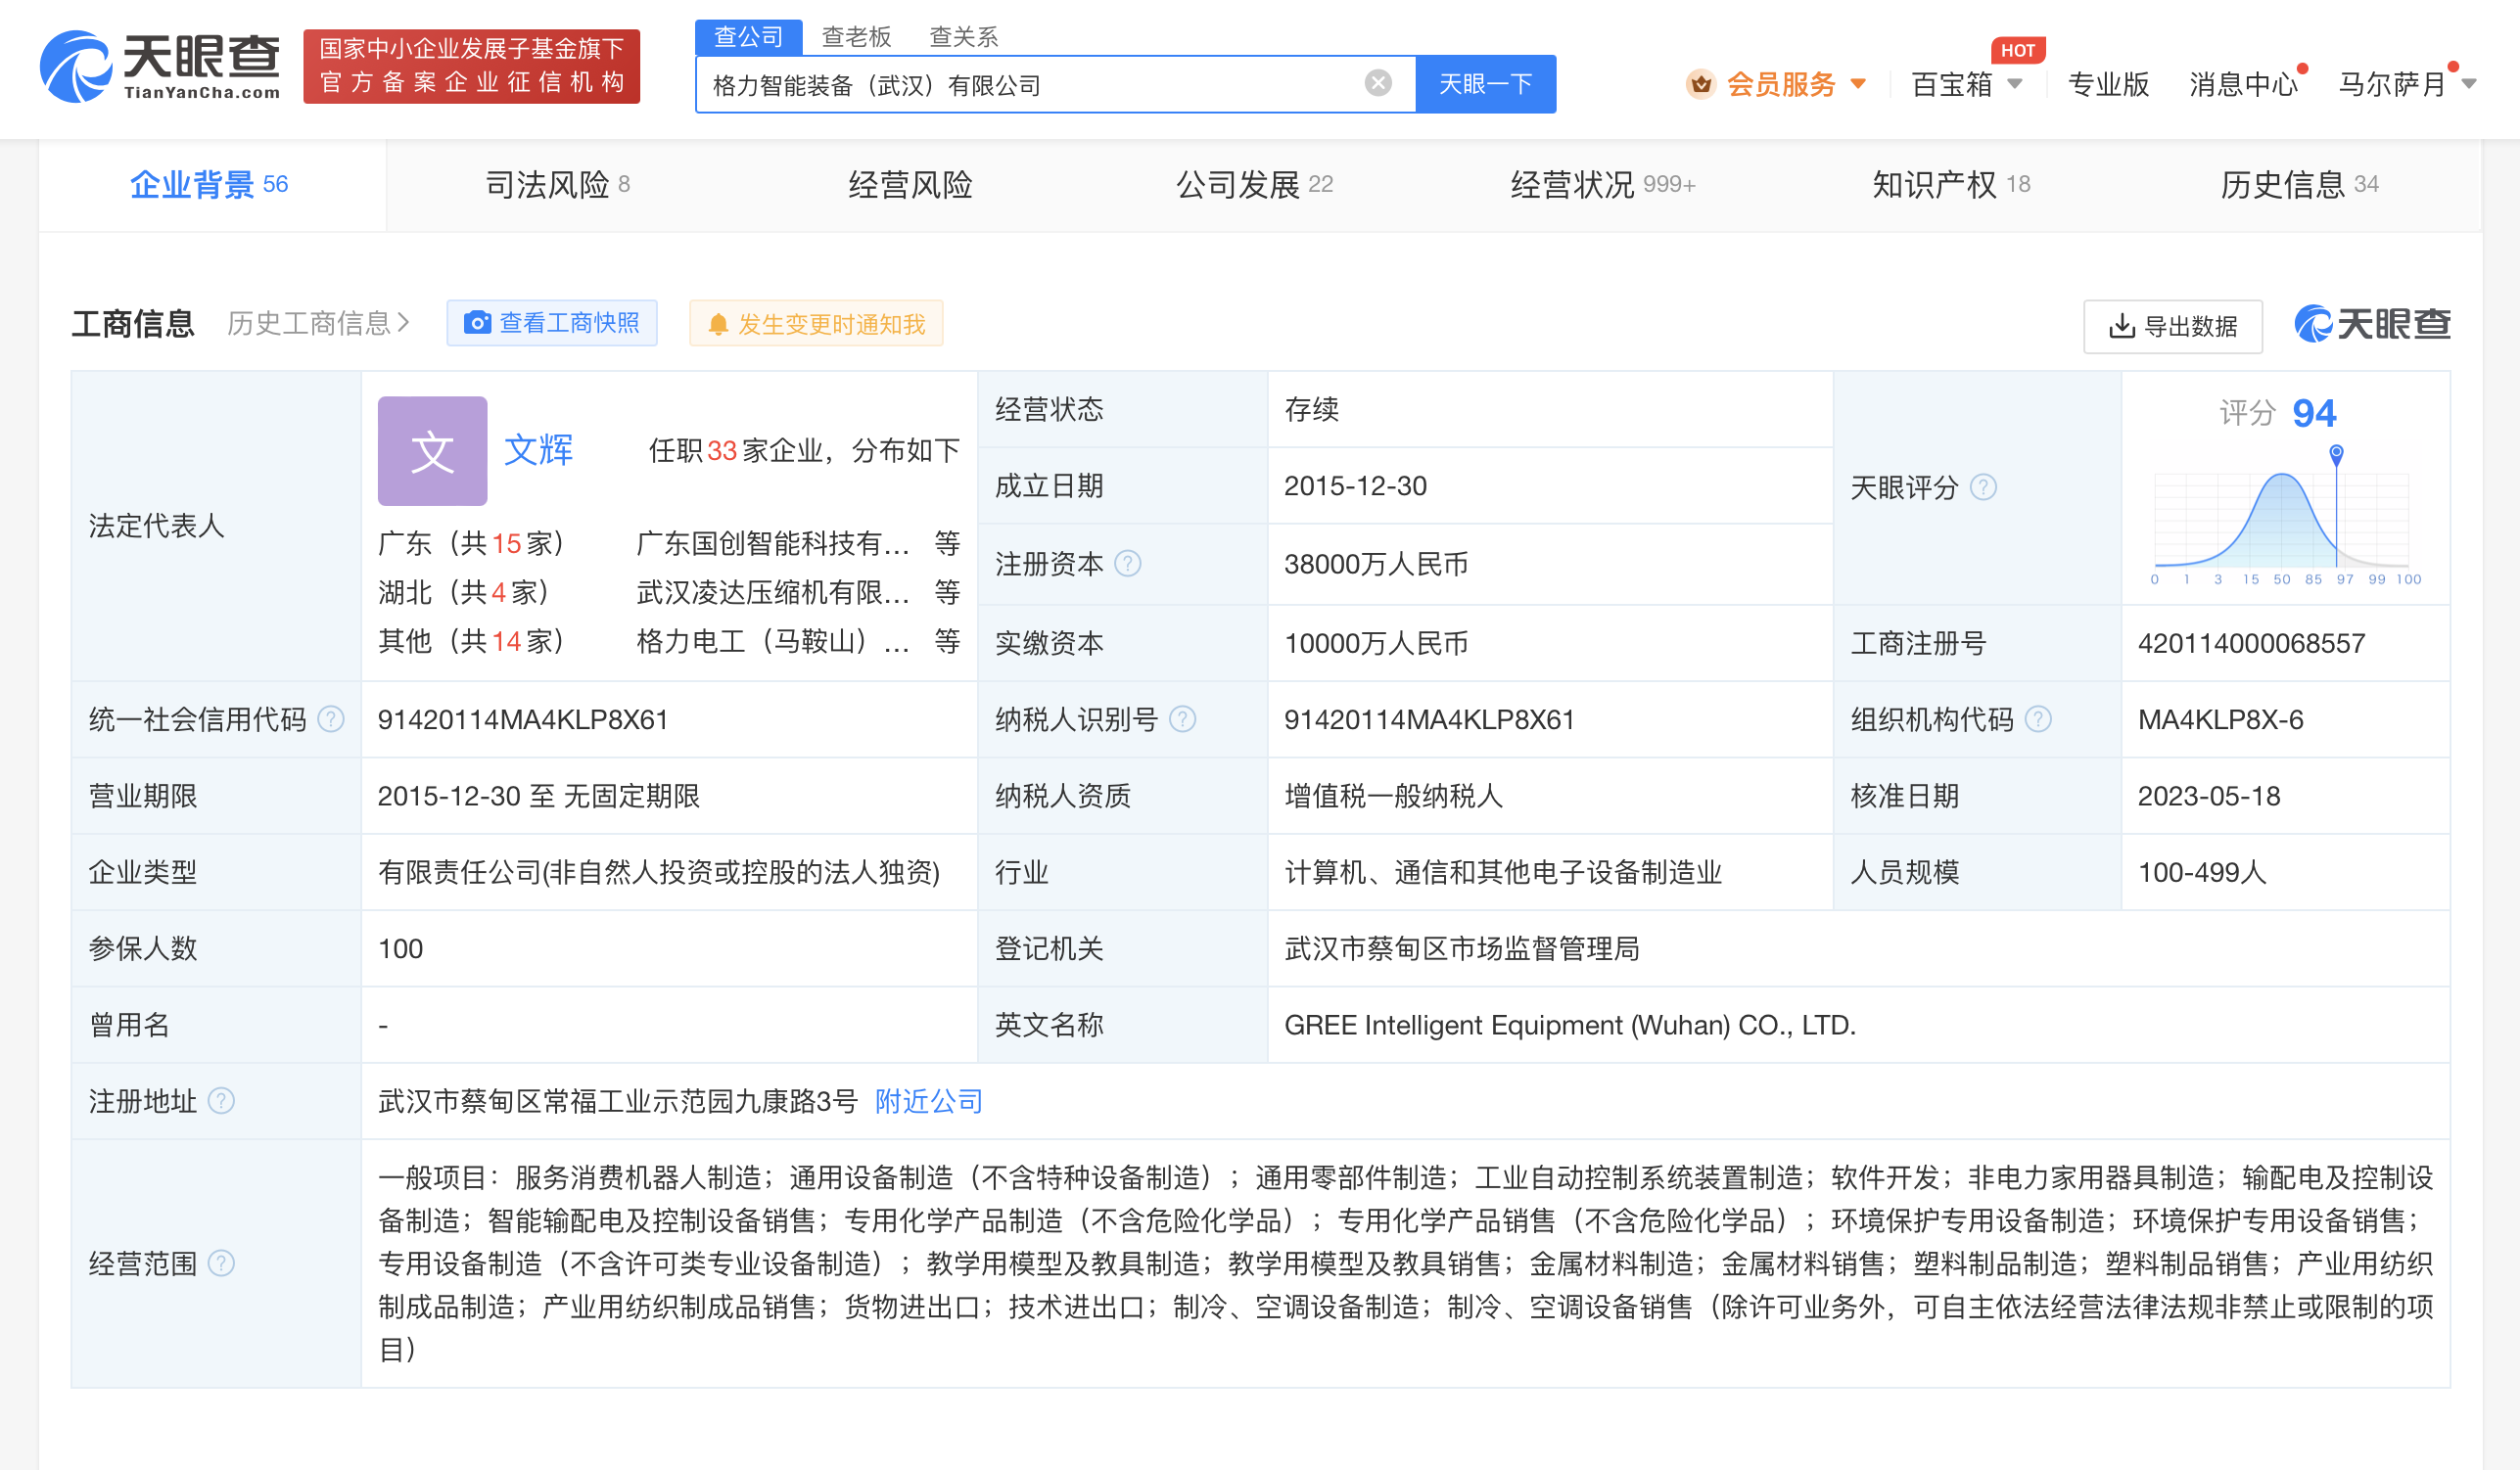Click the TianYanCha logo icon
Viewport: 2520px width, 1470px height.
76,67
